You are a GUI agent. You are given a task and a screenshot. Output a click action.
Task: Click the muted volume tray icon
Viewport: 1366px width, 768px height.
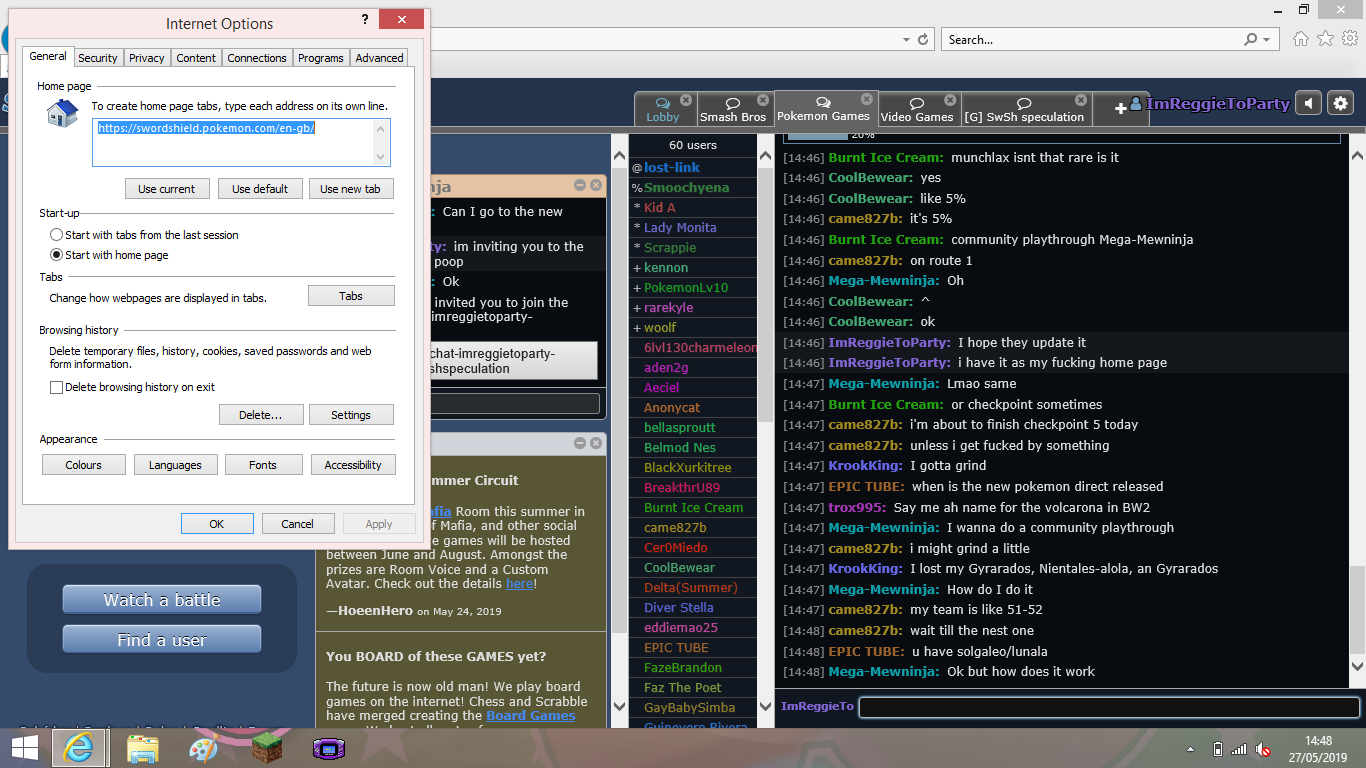[1263, 749]
